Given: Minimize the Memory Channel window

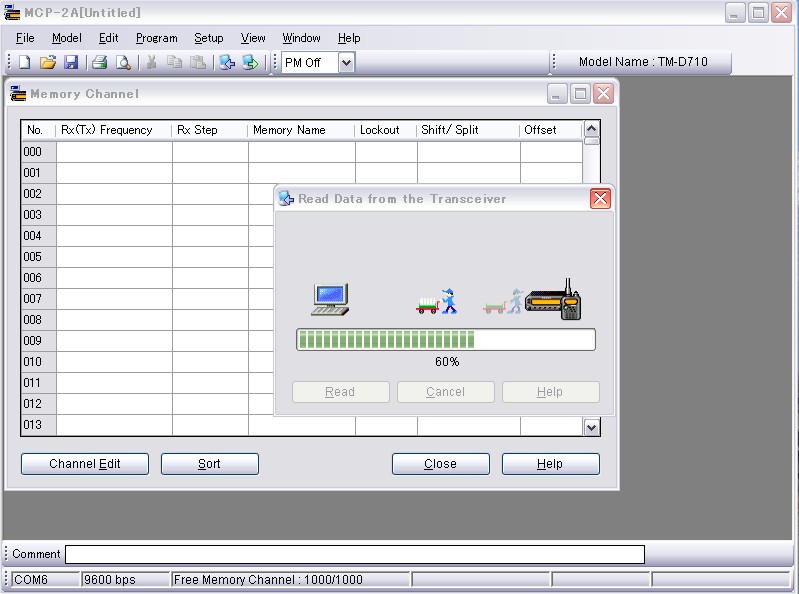Looking at the screenshot, I should point(557,94).
